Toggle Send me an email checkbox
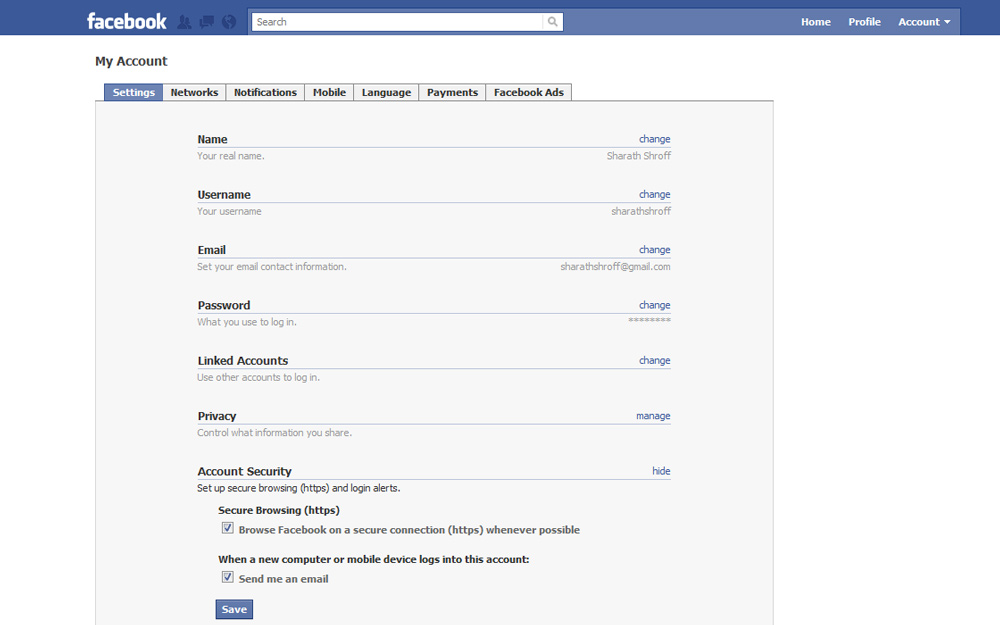The width and height of the screenshot is (1000, 625). point(228,577)
